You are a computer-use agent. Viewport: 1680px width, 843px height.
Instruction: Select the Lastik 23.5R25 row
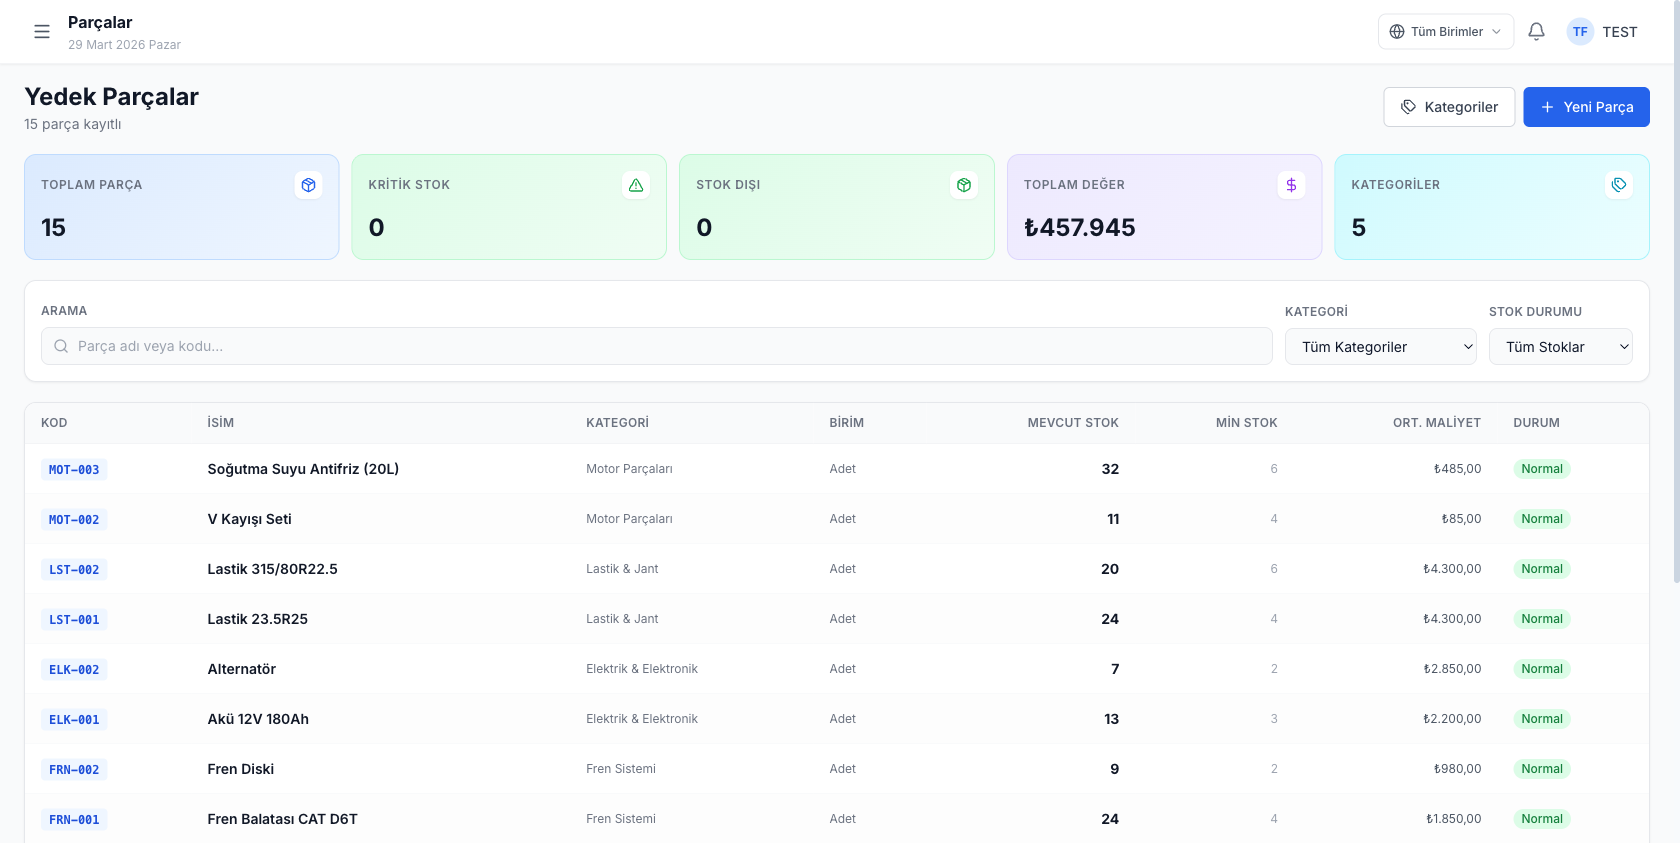point(258,619)
